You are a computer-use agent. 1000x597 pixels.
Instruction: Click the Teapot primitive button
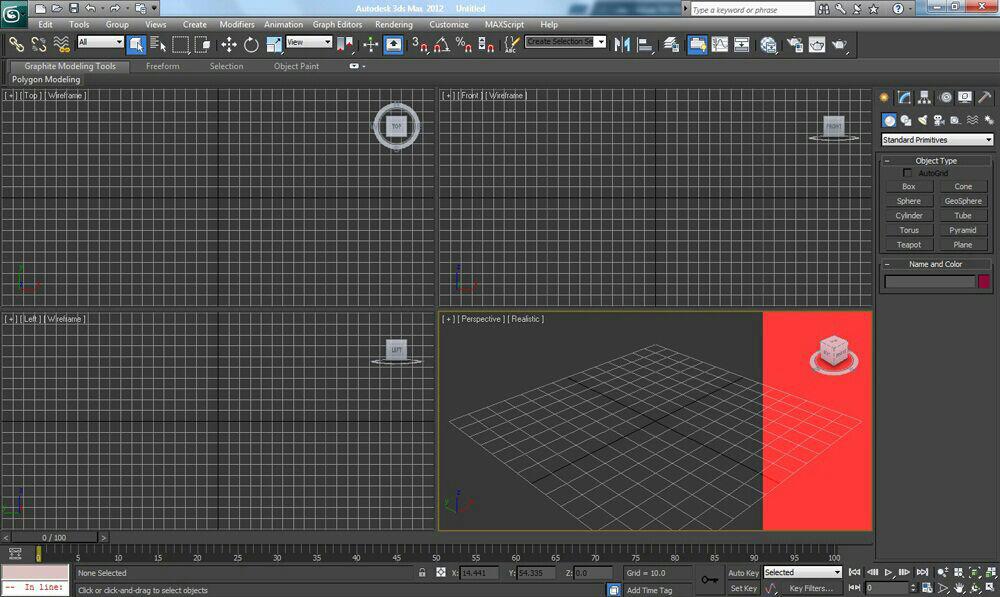908,245
